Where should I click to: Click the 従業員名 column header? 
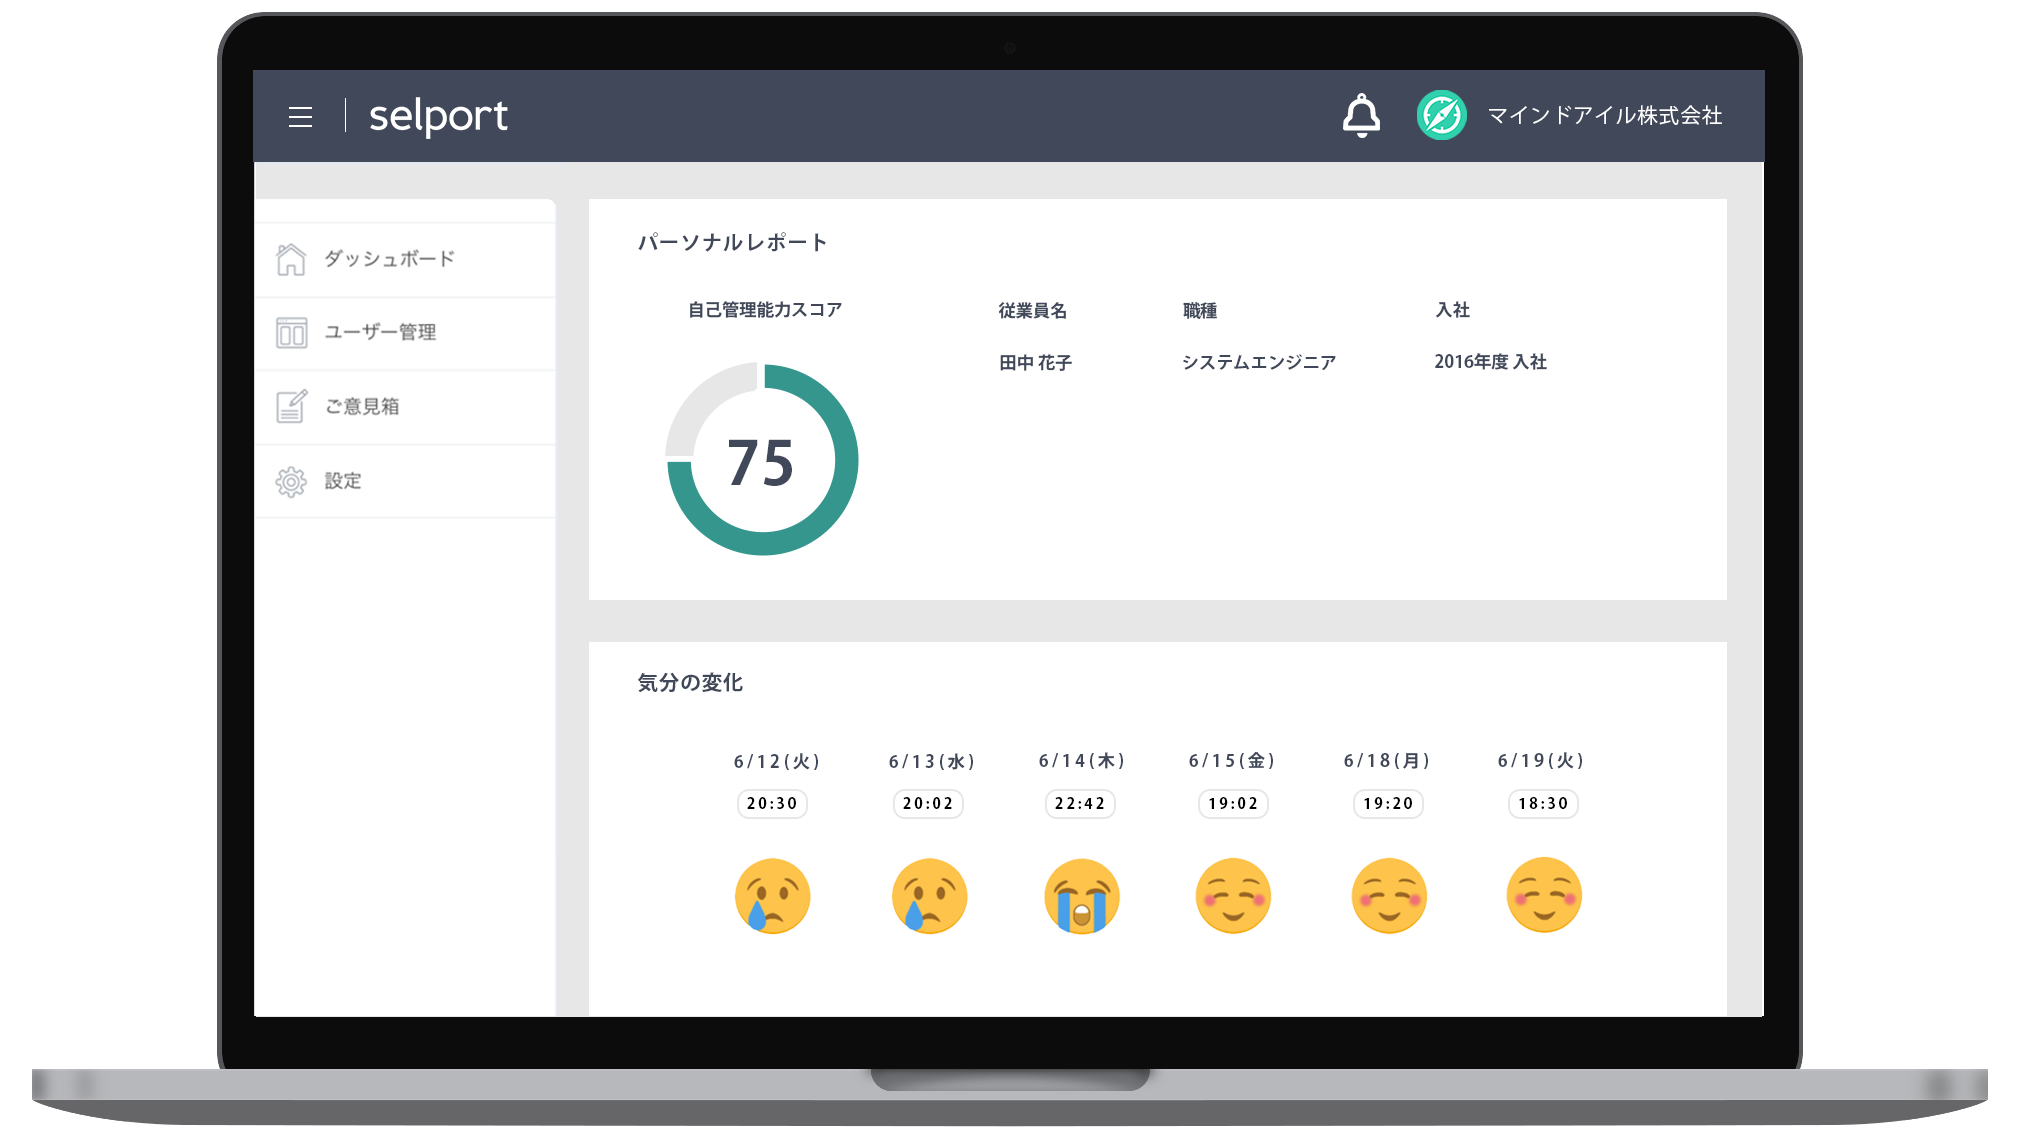click(1033, 311)
